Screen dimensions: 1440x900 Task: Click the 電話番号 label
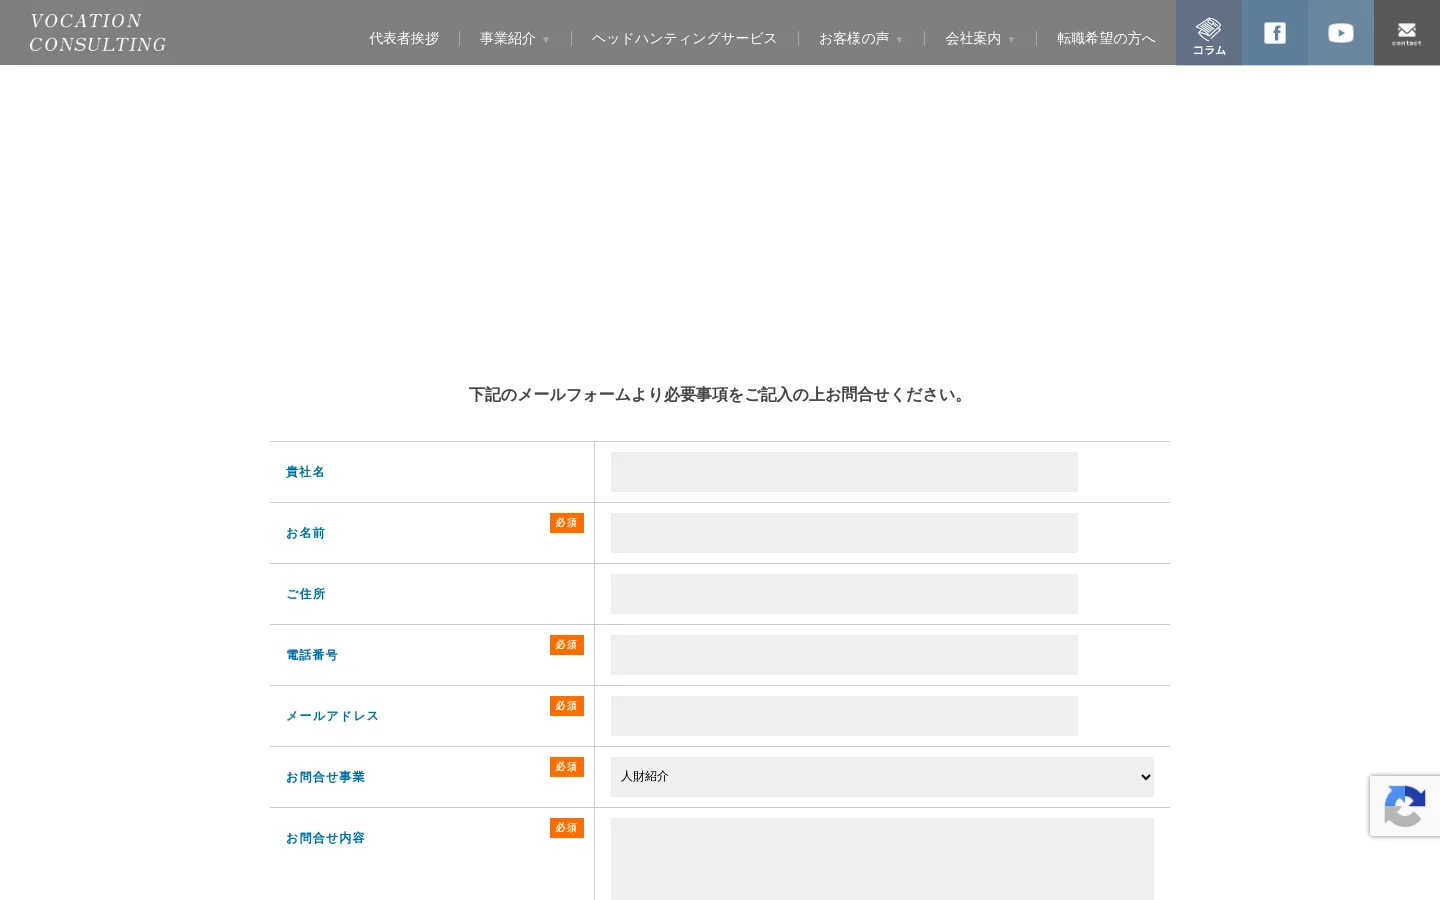[x=312, y=655]
